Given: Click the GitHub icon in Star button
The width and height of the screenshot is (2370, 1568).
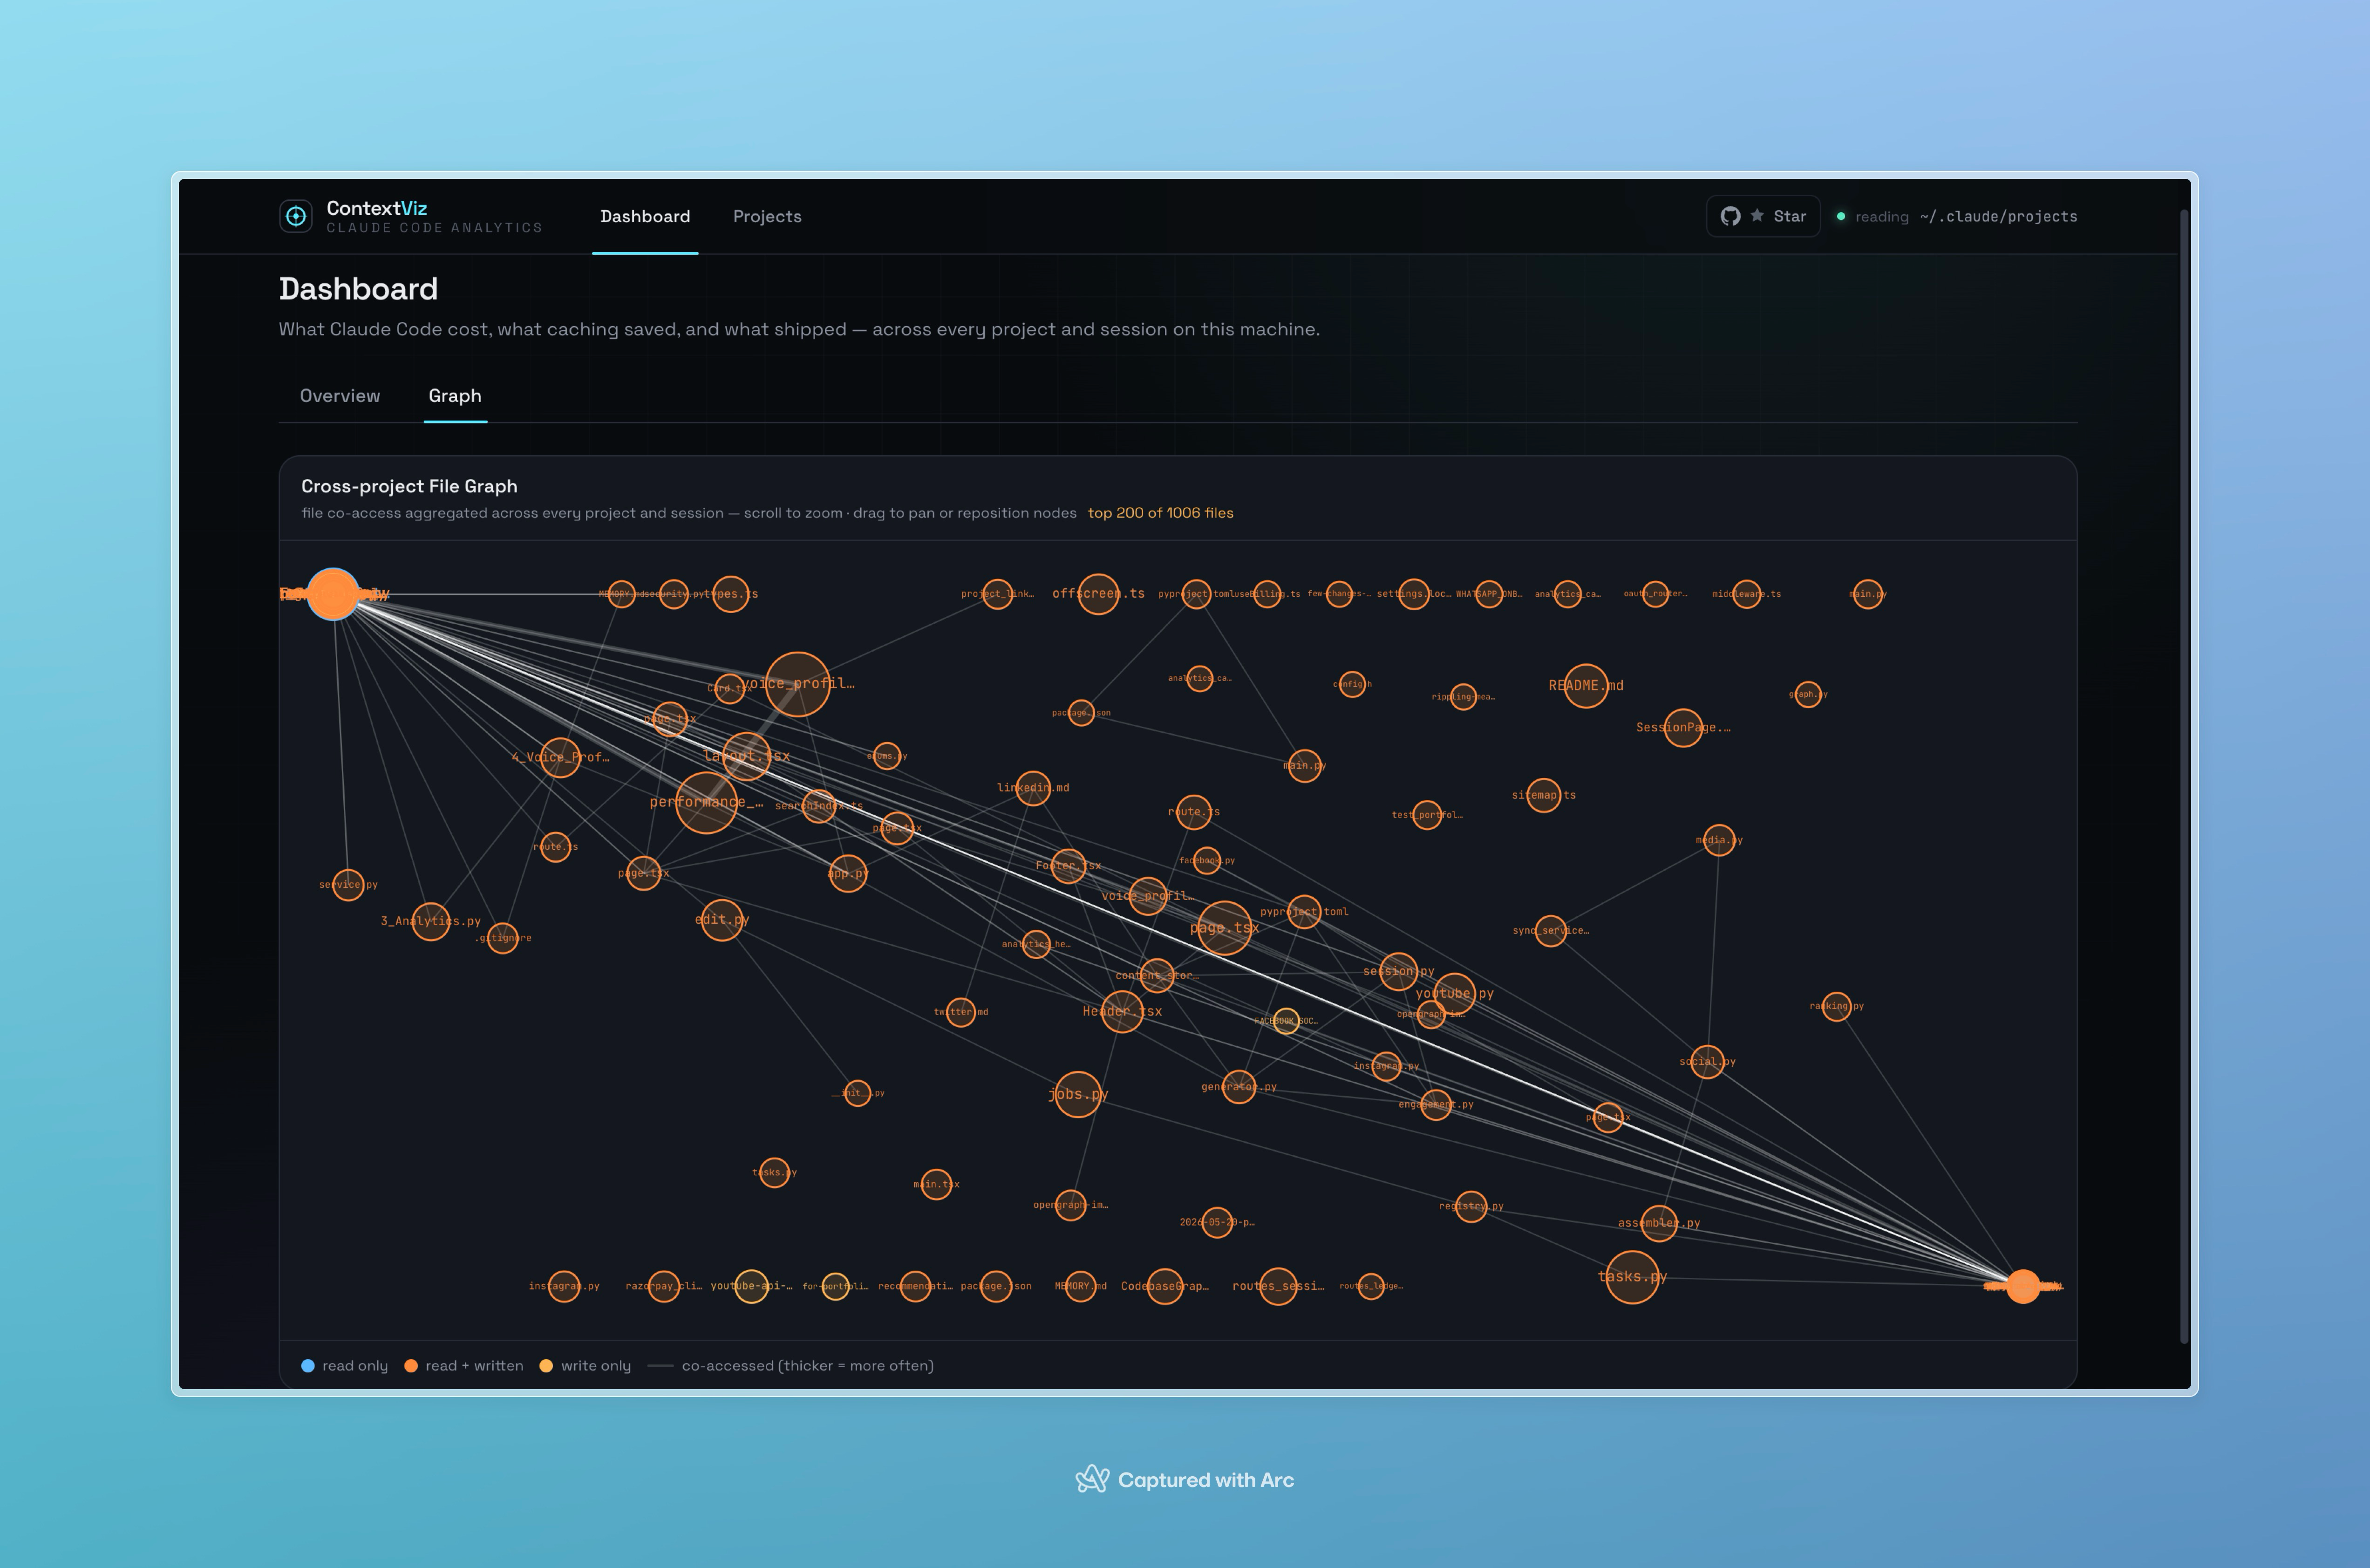Looking at the screenshot, I should 1730,216.
